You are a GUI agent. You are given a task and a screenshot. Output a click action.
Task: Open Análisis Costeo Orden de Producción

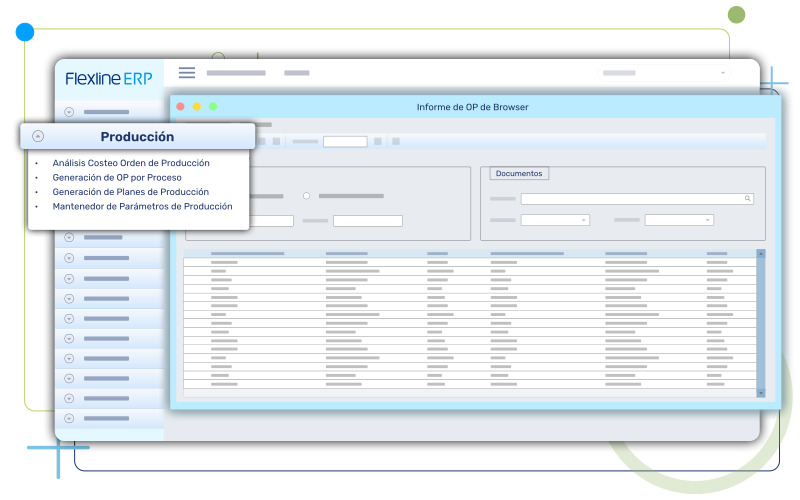(x=131, y=162)
